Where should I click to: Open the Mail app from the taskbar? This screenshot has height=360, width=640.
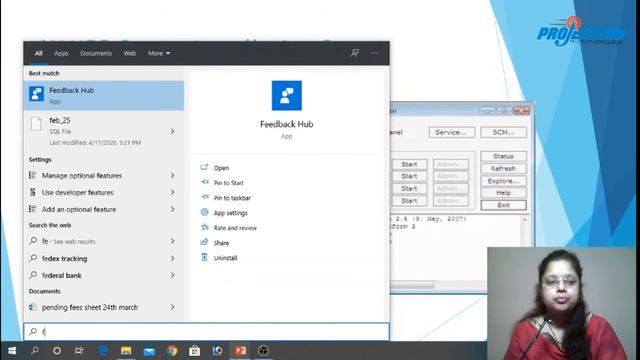[149, 351]
